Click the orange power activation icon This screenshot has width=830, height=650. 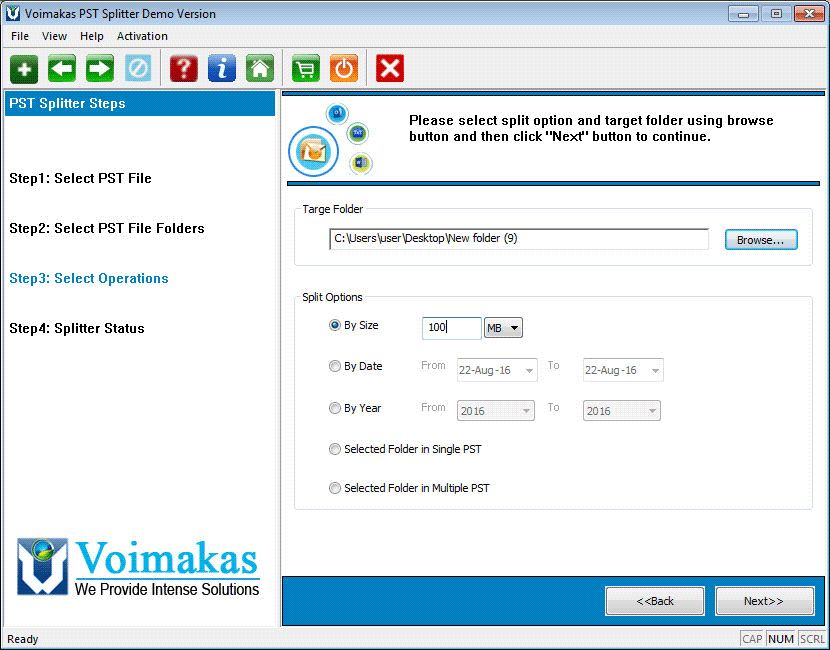coord(344,69)
